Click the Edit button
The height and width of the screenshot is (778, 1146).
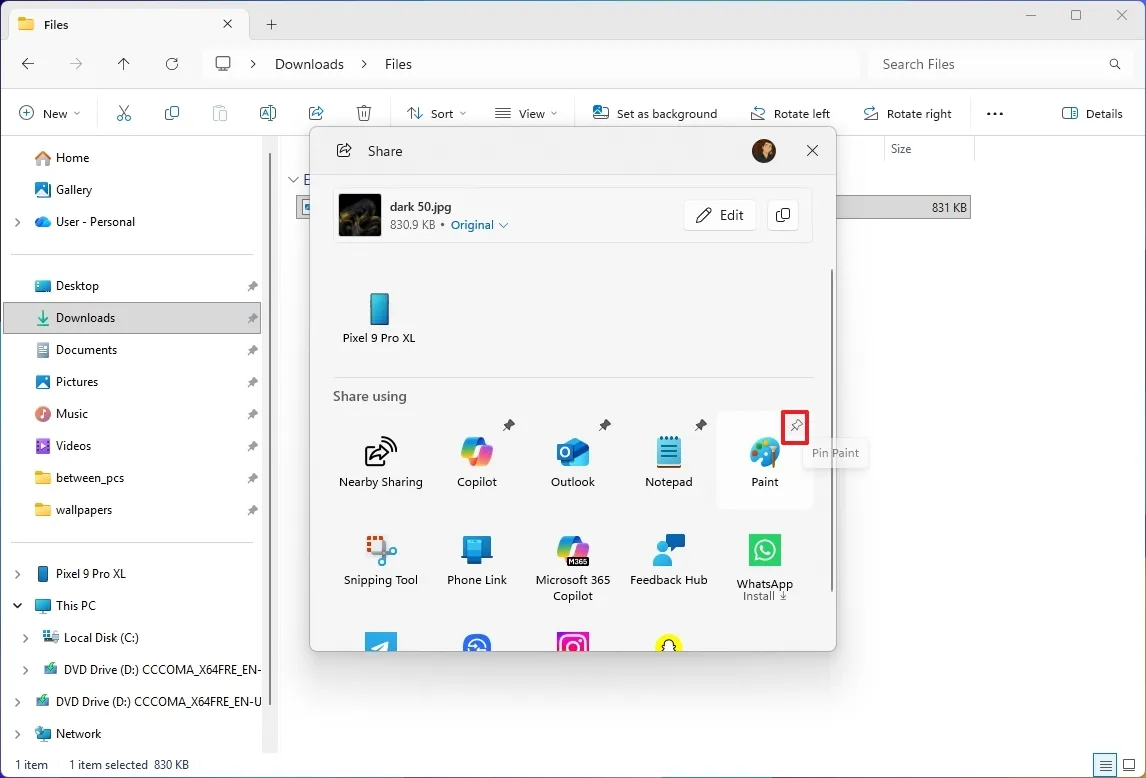click(719, 214)
